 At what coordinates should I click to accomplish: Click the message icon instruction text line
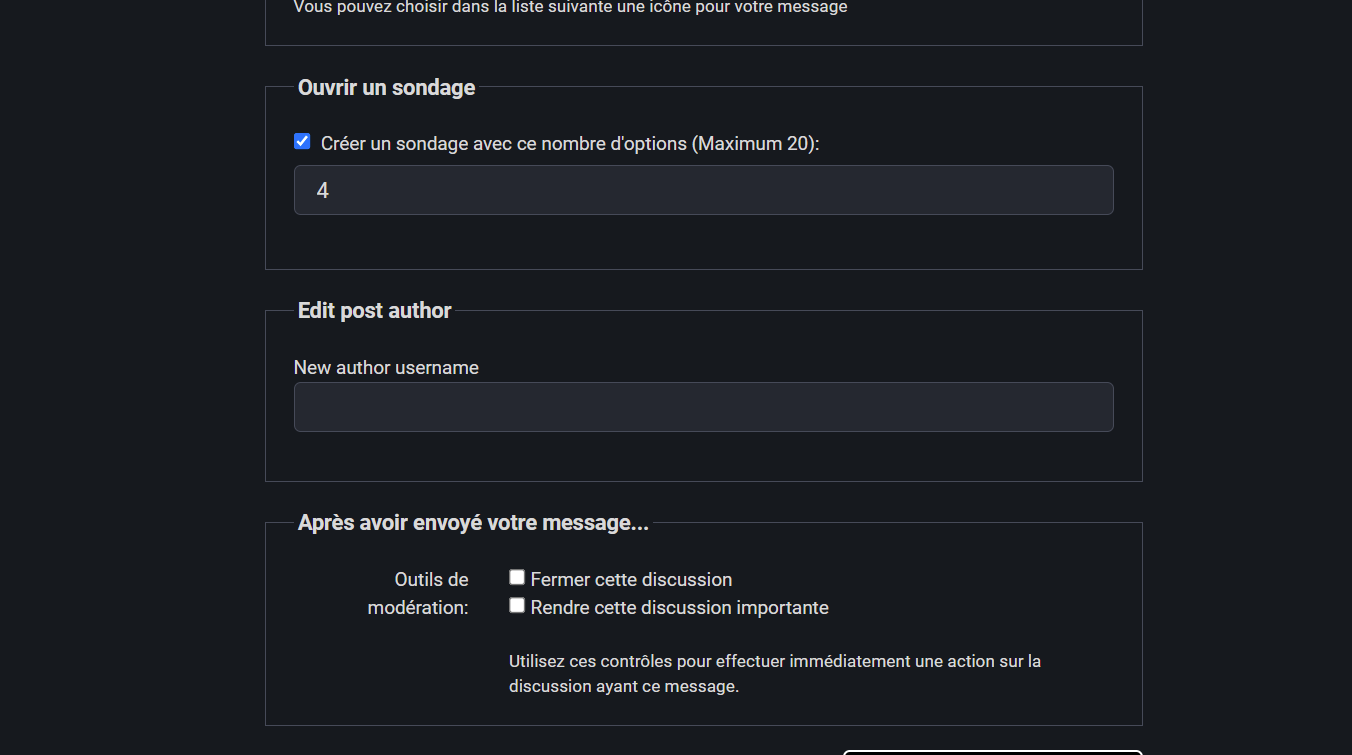(569, 7)
